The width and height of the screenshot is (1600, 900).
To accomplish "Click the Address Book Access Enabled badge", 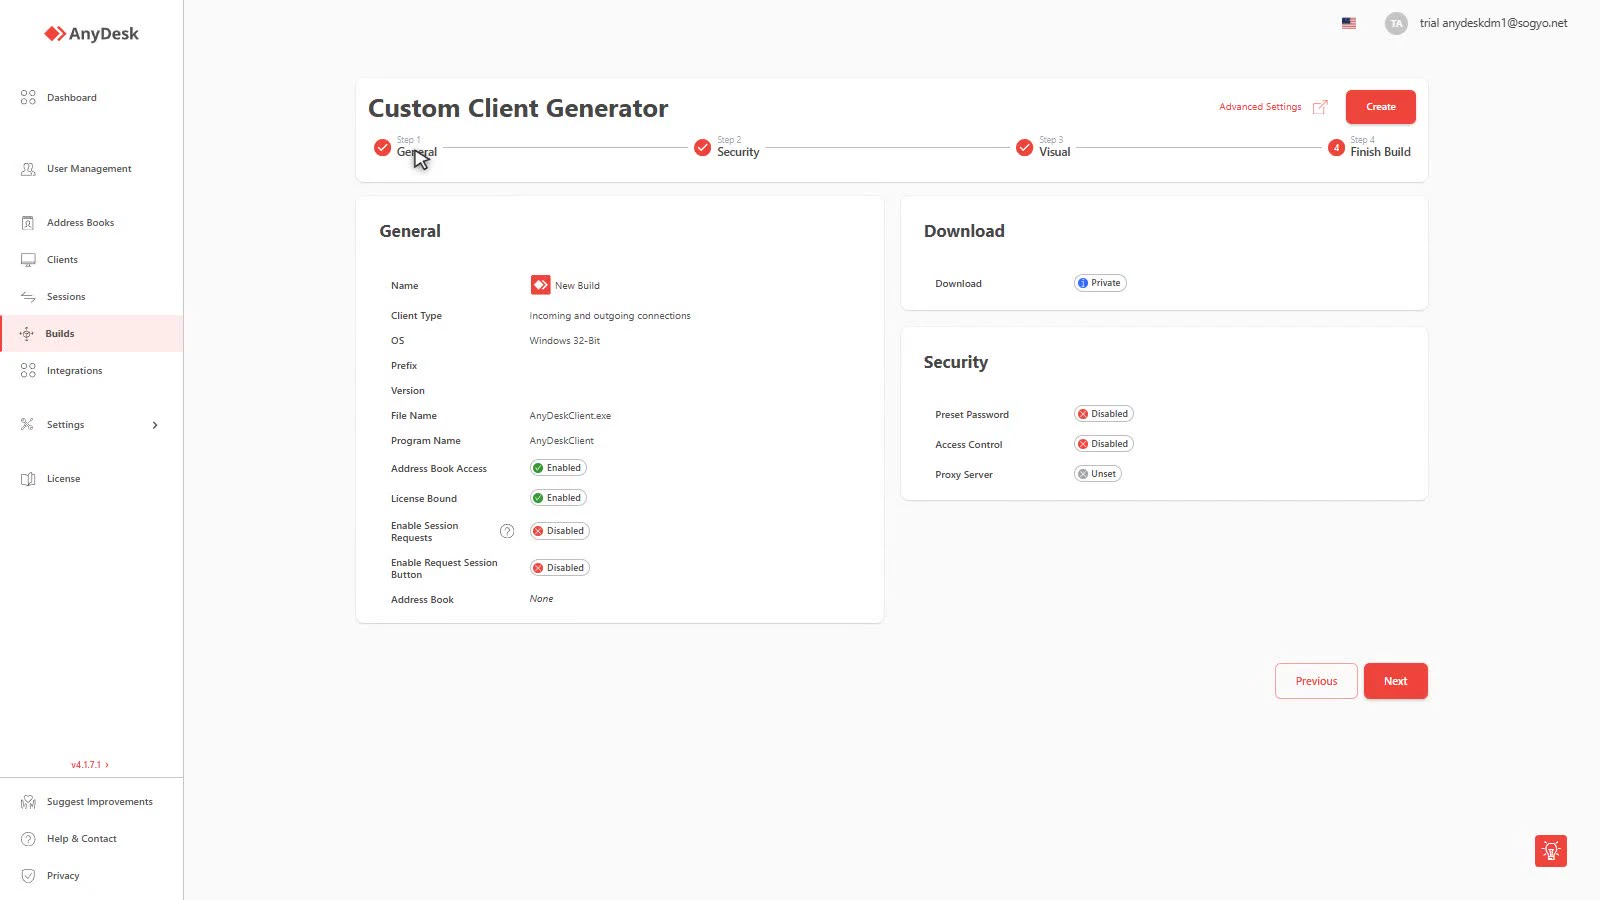I will [558, 468].
